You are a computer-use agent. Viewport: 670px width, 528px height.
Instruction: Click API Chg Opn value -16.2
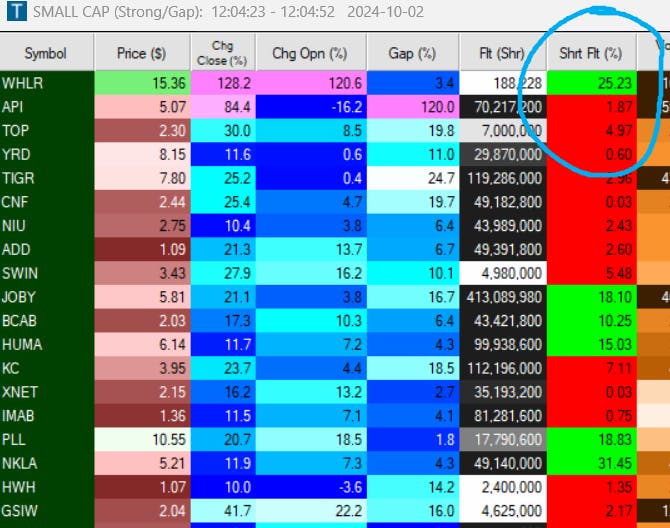click(311, 107)
